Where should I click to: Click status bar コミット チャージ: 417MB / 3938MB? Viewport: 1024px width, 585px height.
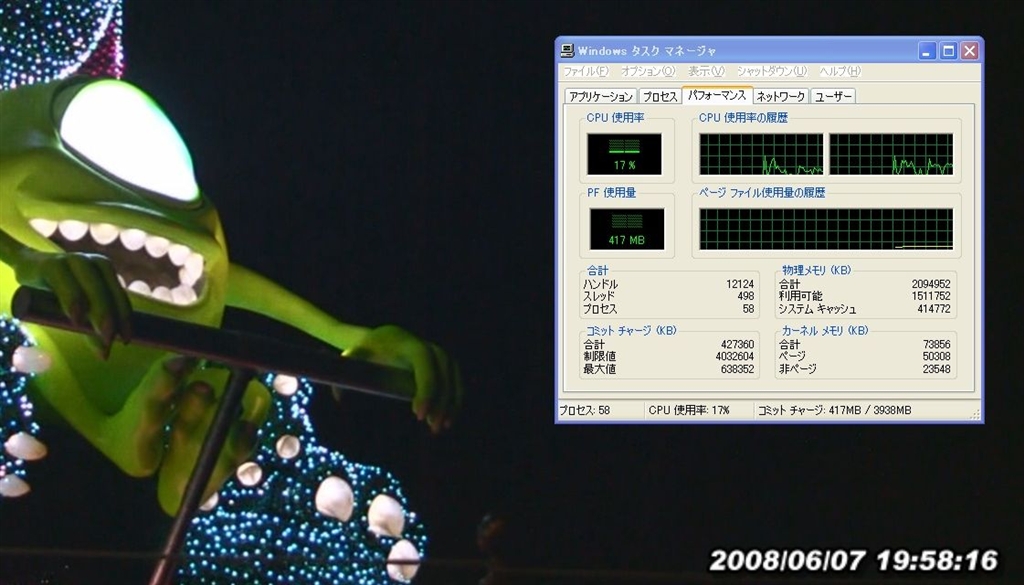click(x=835, y=411)
